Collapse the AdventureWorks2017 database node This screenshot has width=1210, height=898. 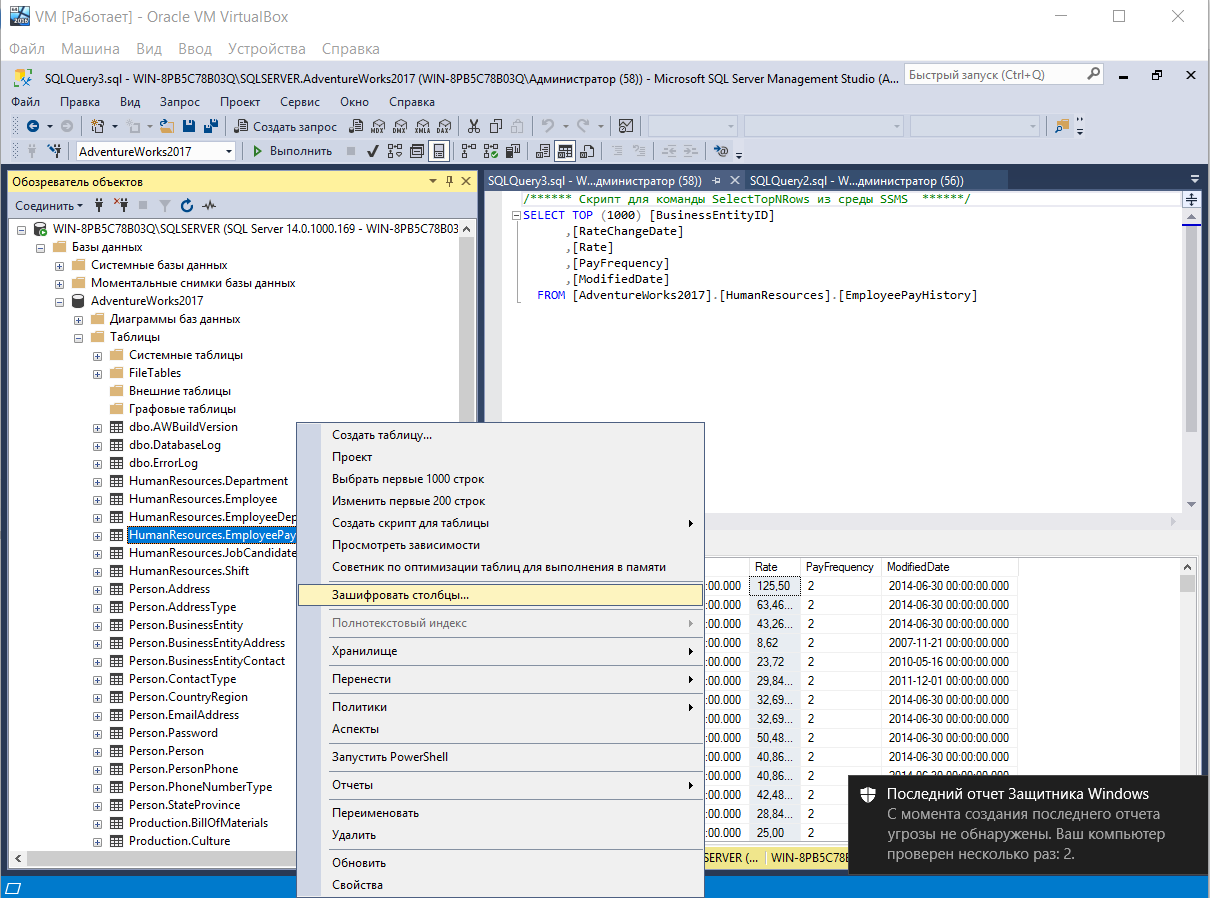point(60,301)
